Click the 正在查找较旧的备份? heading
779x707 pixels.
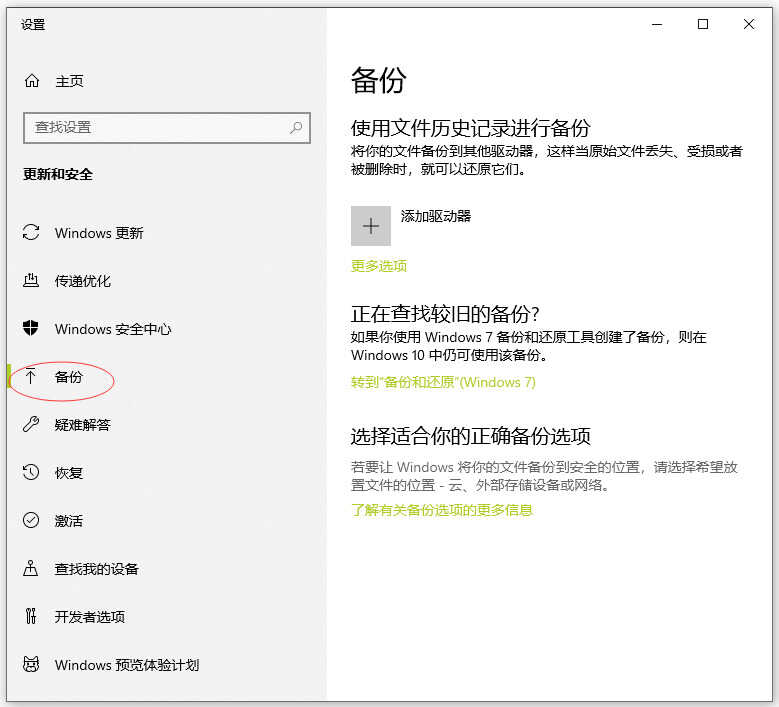pyautogui.click(x=445, y=314)
